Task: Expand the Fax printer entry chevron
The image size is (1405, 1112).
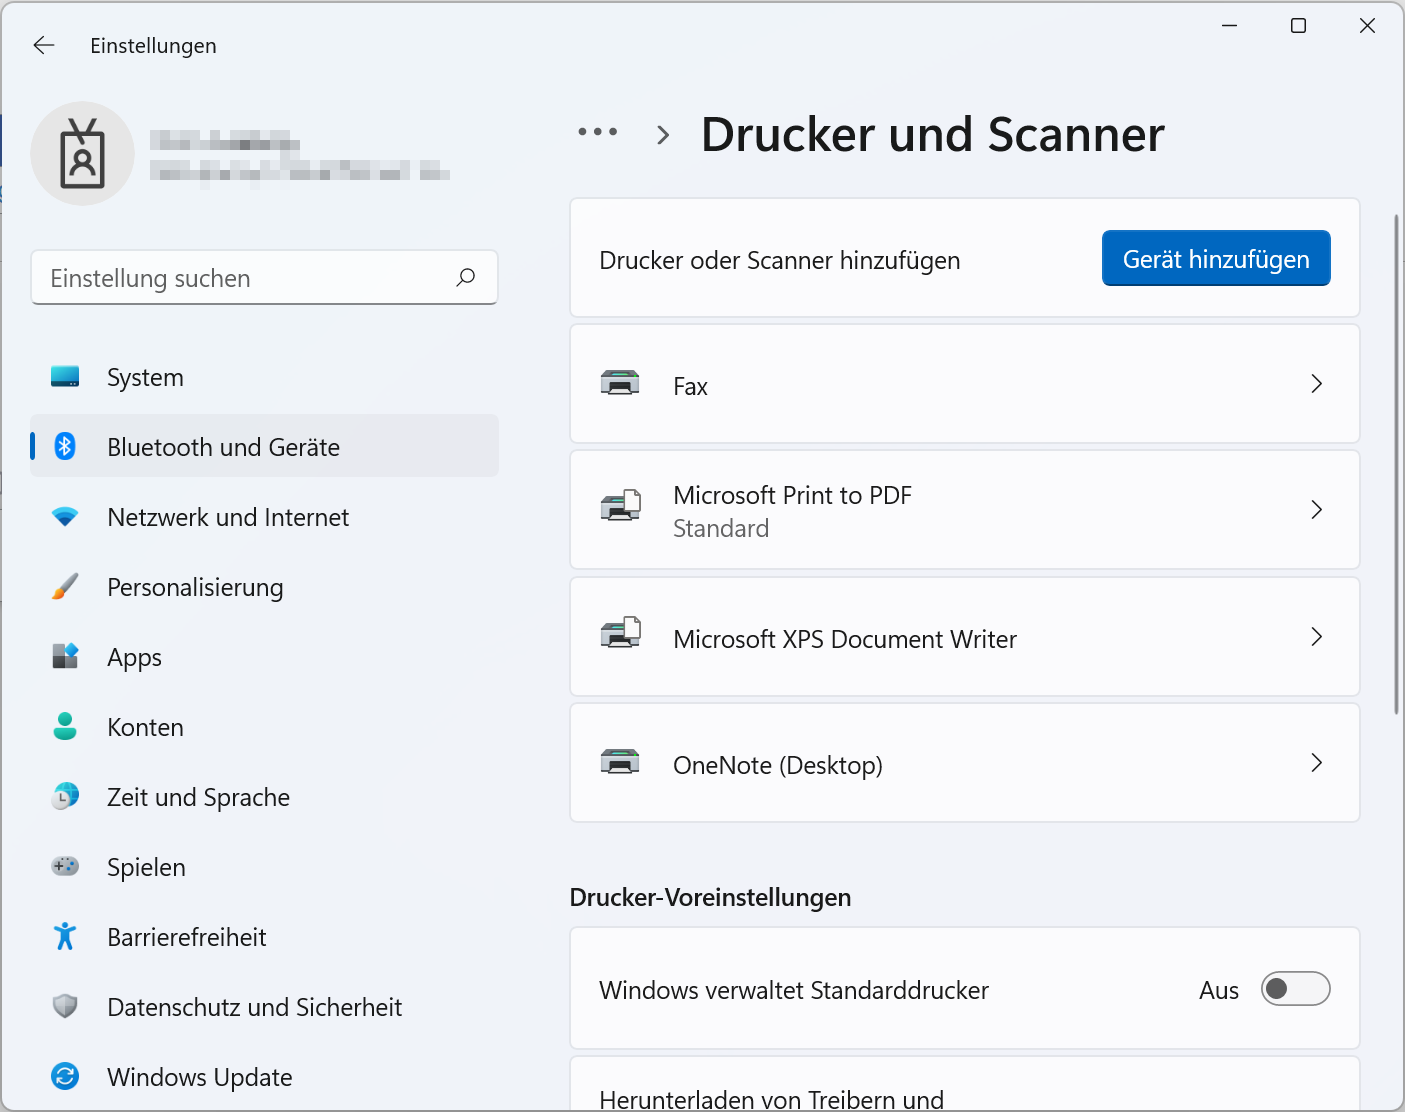Action: point(1316,384)
